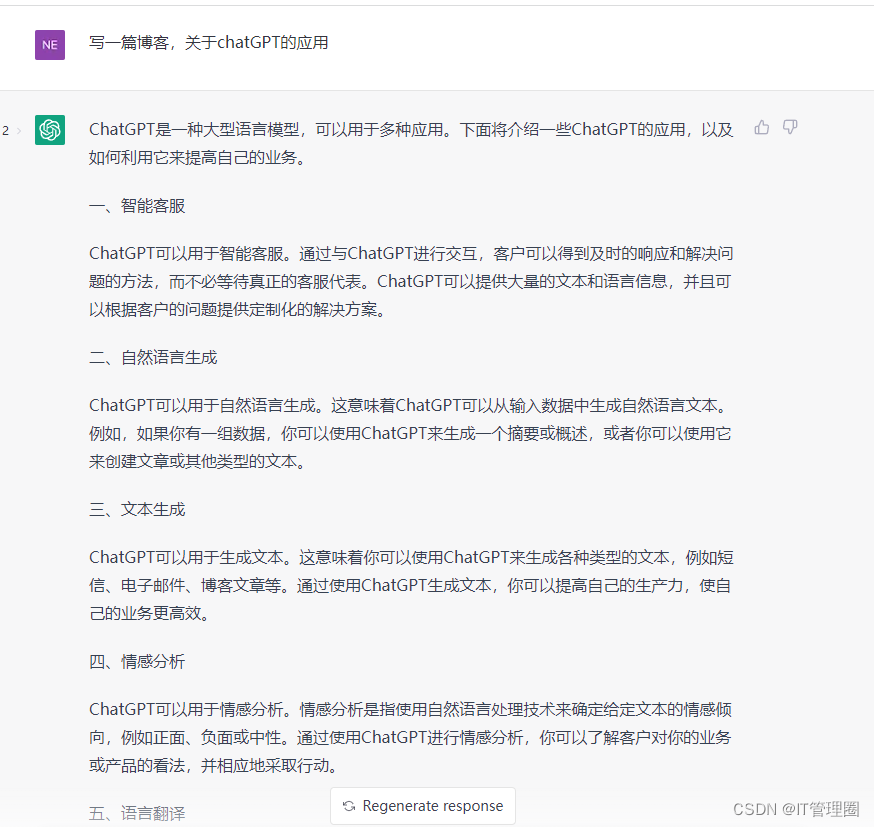Click the next-response chevron beside the 2
This screenshot has width=874, height=827.
click(19, 131)
